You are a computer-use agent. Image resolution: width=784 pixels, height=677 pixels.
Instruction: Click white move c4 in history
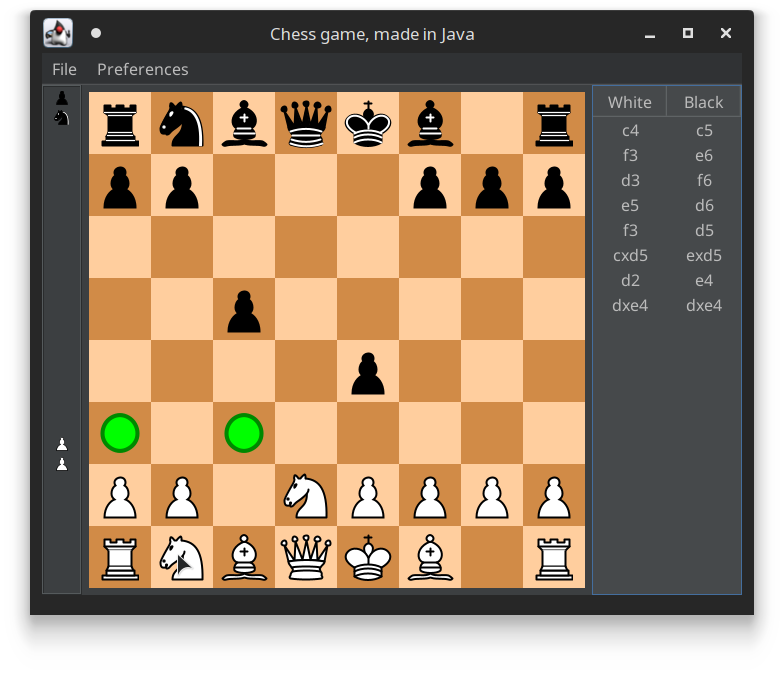click(x=630, y=130)
